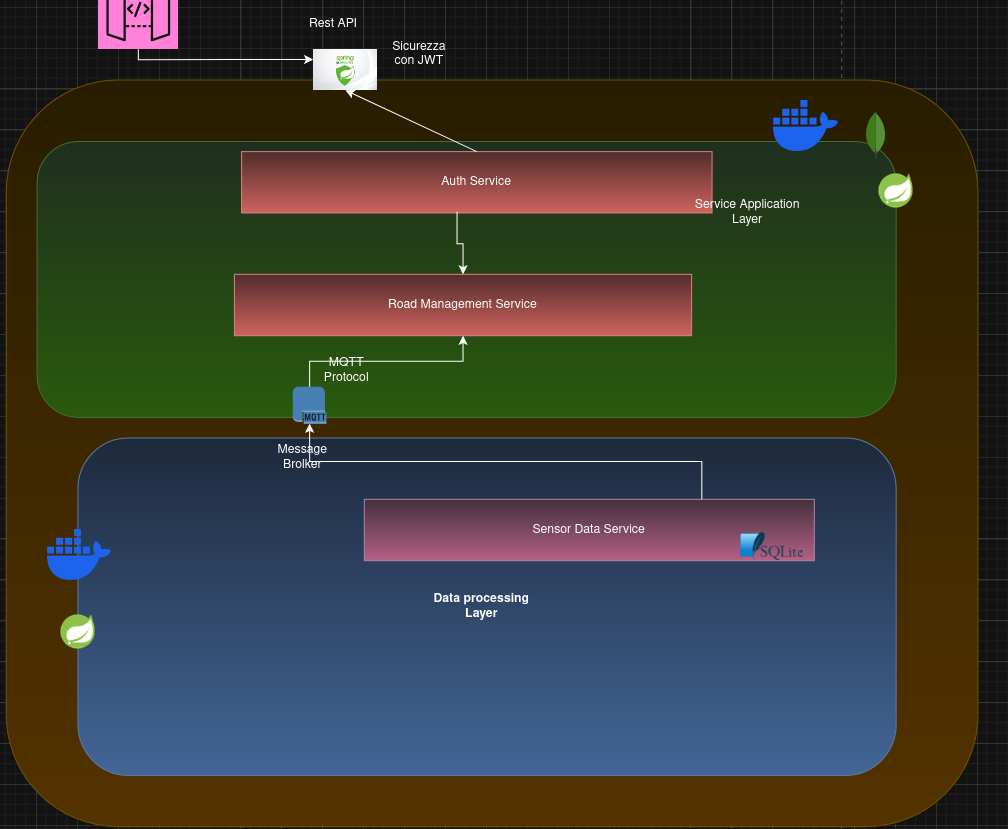Select the MongoDB leaf icon
This screenshot has height=829, width=1008.
tap(875, 134)
